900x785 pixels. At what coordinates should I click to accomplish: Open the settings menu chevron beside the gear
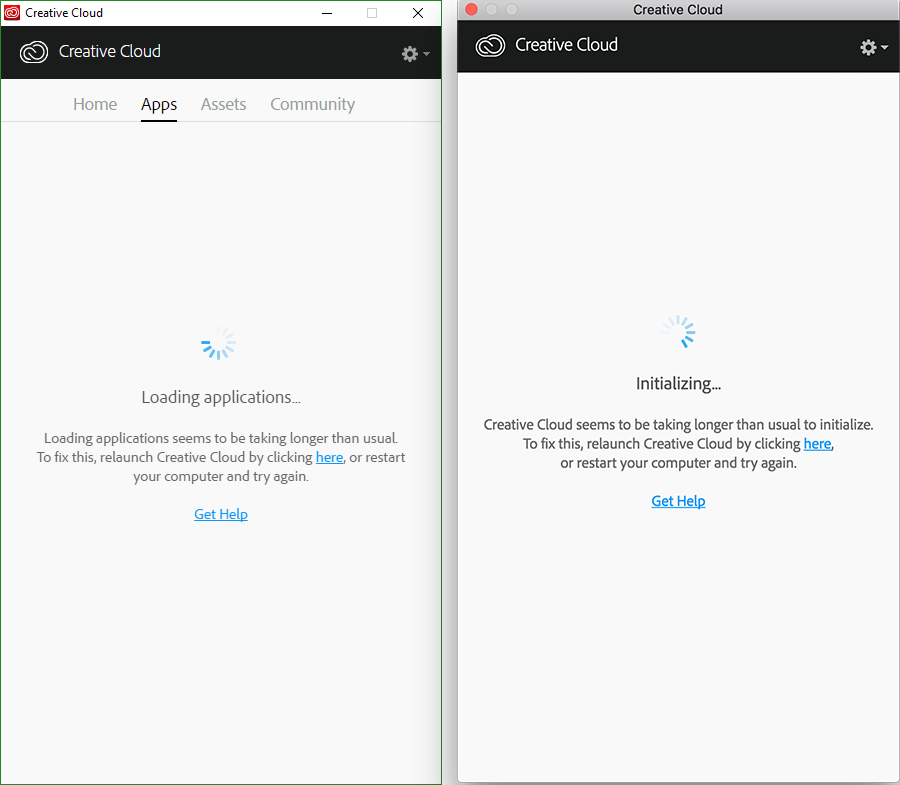pos(424,54)
